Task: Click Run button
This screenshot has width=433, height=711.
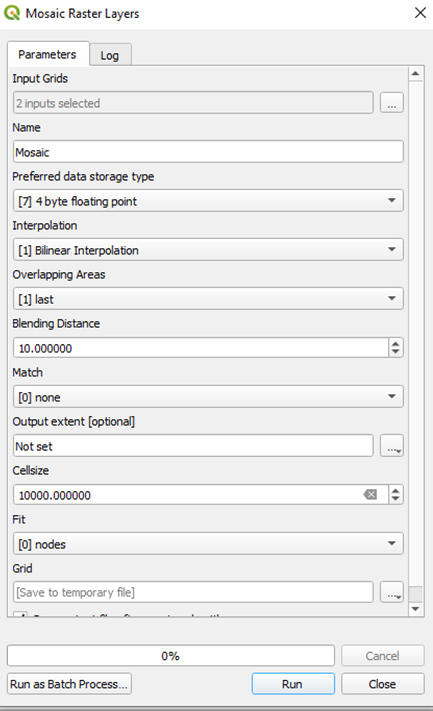Action: pyautogui.click(x=293, y=684)
